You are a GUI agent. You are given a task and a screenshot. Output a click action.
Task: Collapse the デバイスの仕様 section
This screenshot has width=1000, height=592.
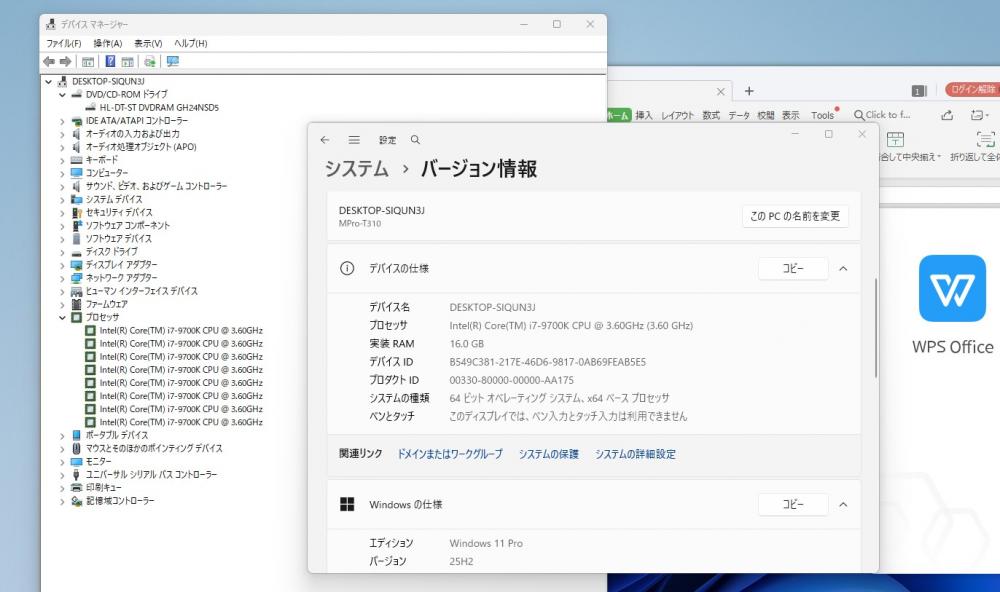[x=843, y=269]
